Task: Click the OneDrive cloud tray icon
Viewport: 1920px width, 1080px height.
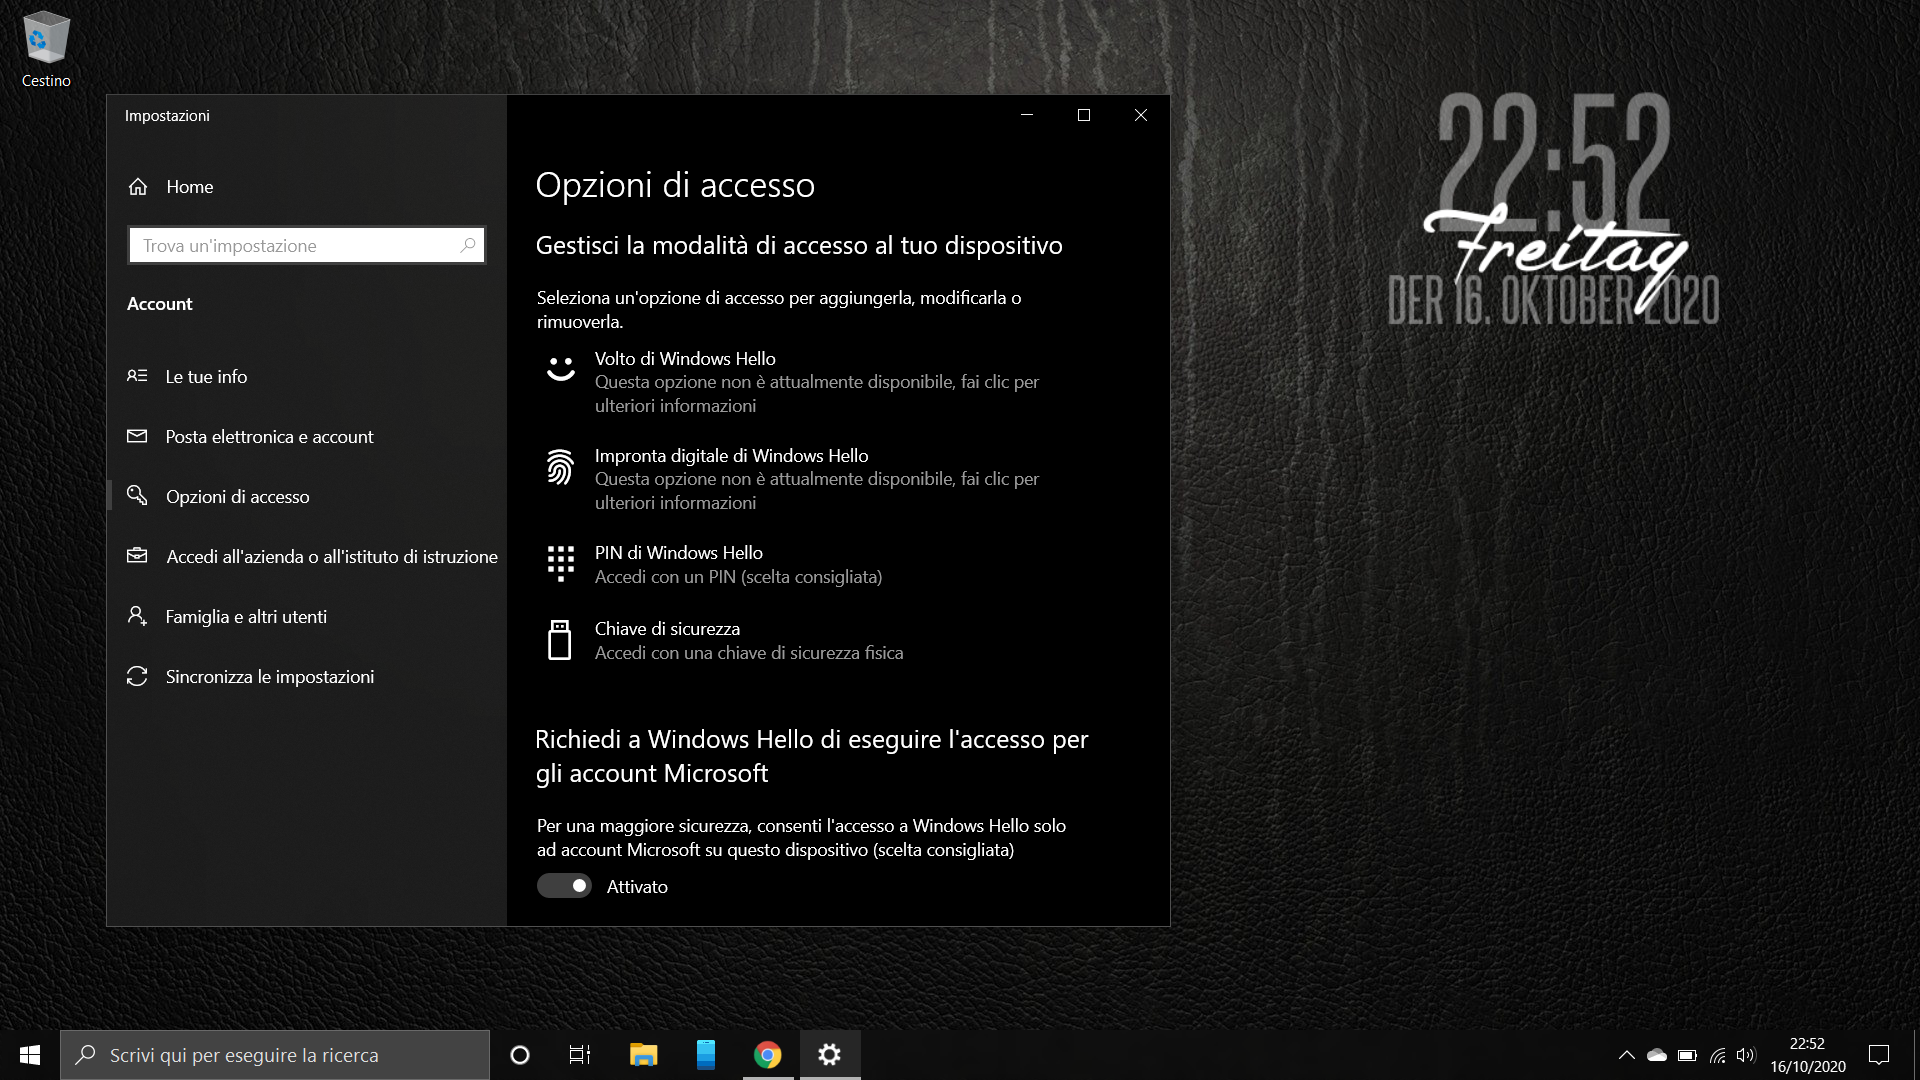Action: point(1657,1055)
